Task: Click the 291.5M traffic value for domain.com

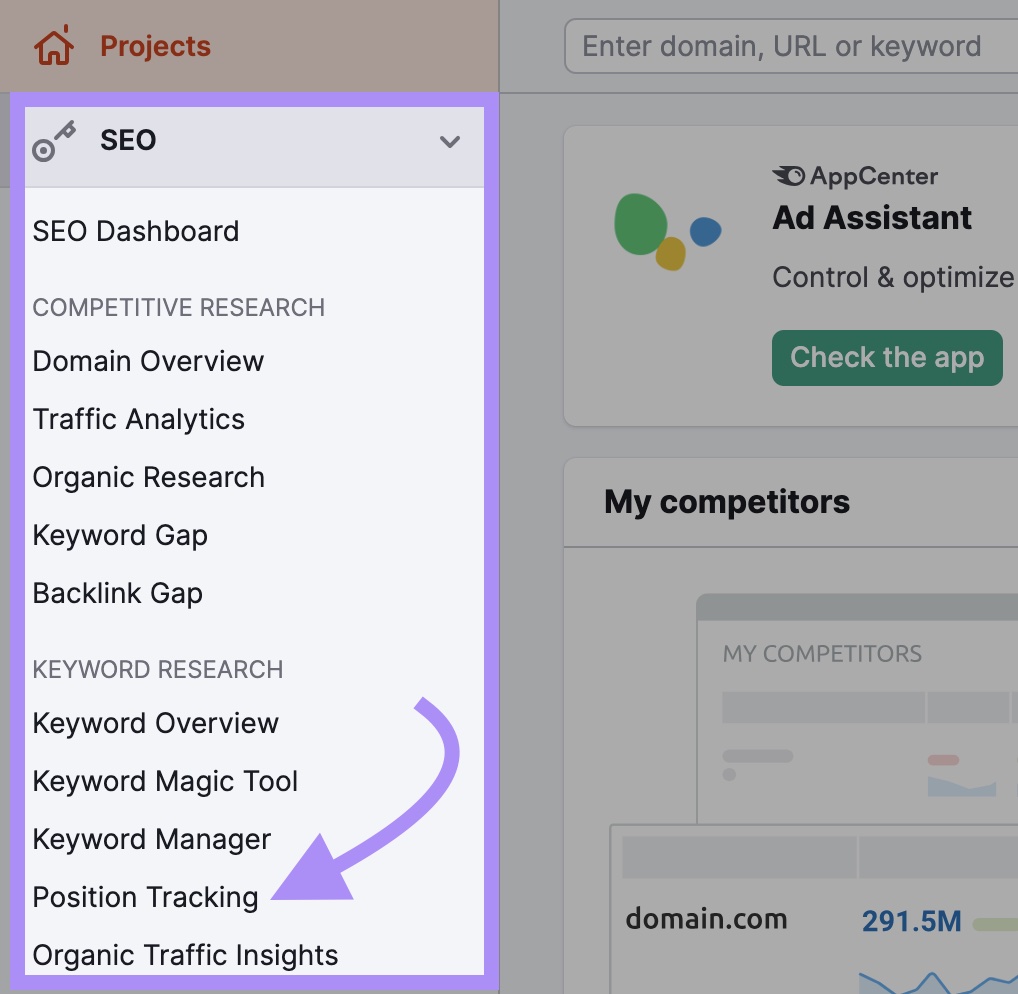Action: tap(911, 921)
